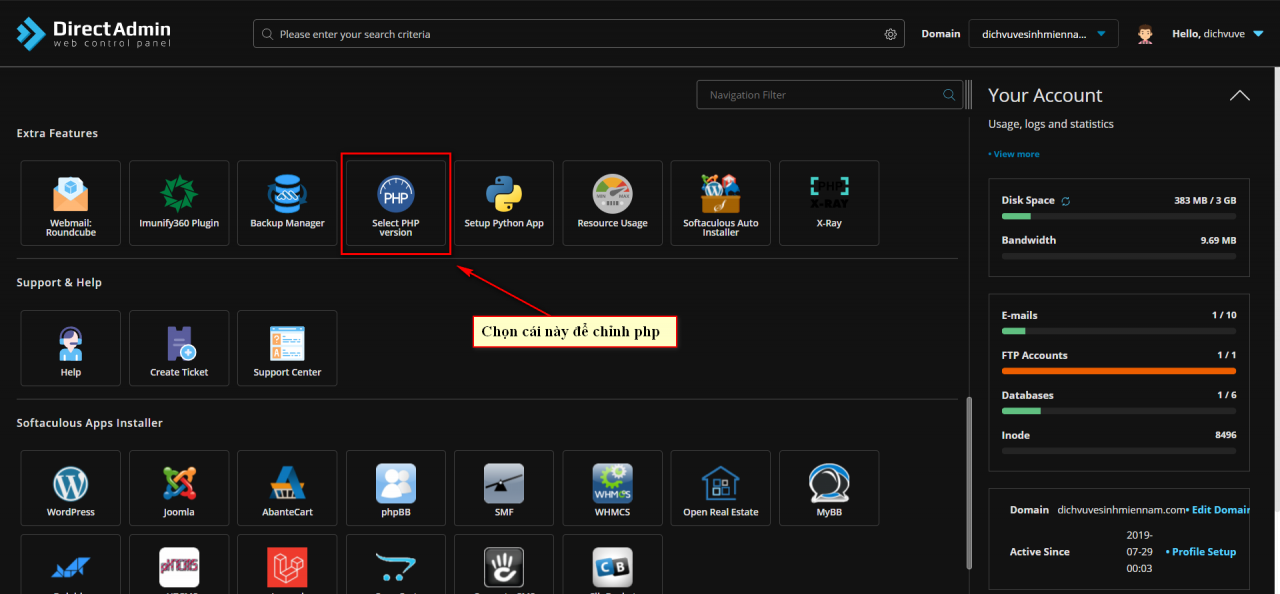The width and height of the screenshot is (1280, 594).
Task: Click the Concrete CMS hand icon
Action: point(504,567)
